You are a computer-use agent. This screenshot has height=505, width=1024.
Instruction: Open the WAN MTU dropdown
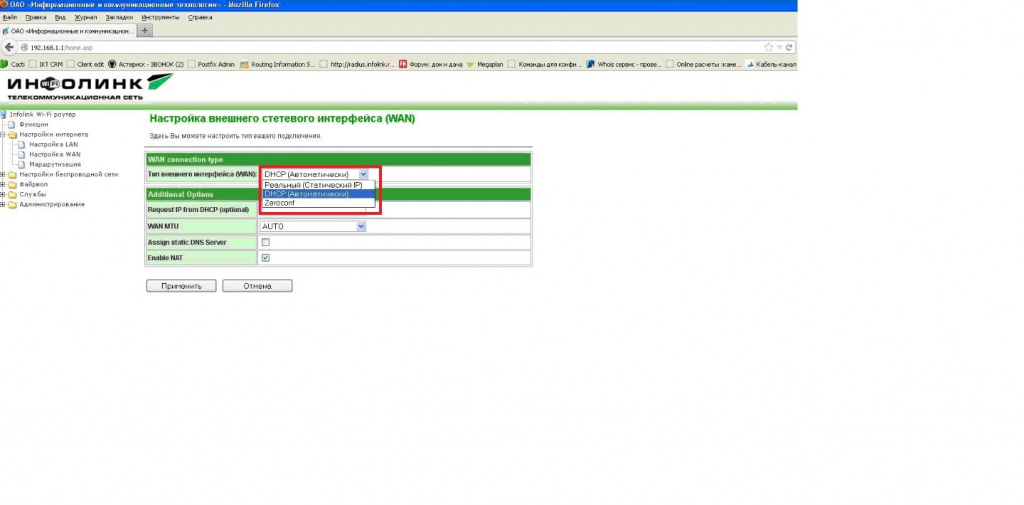[313, 227]
